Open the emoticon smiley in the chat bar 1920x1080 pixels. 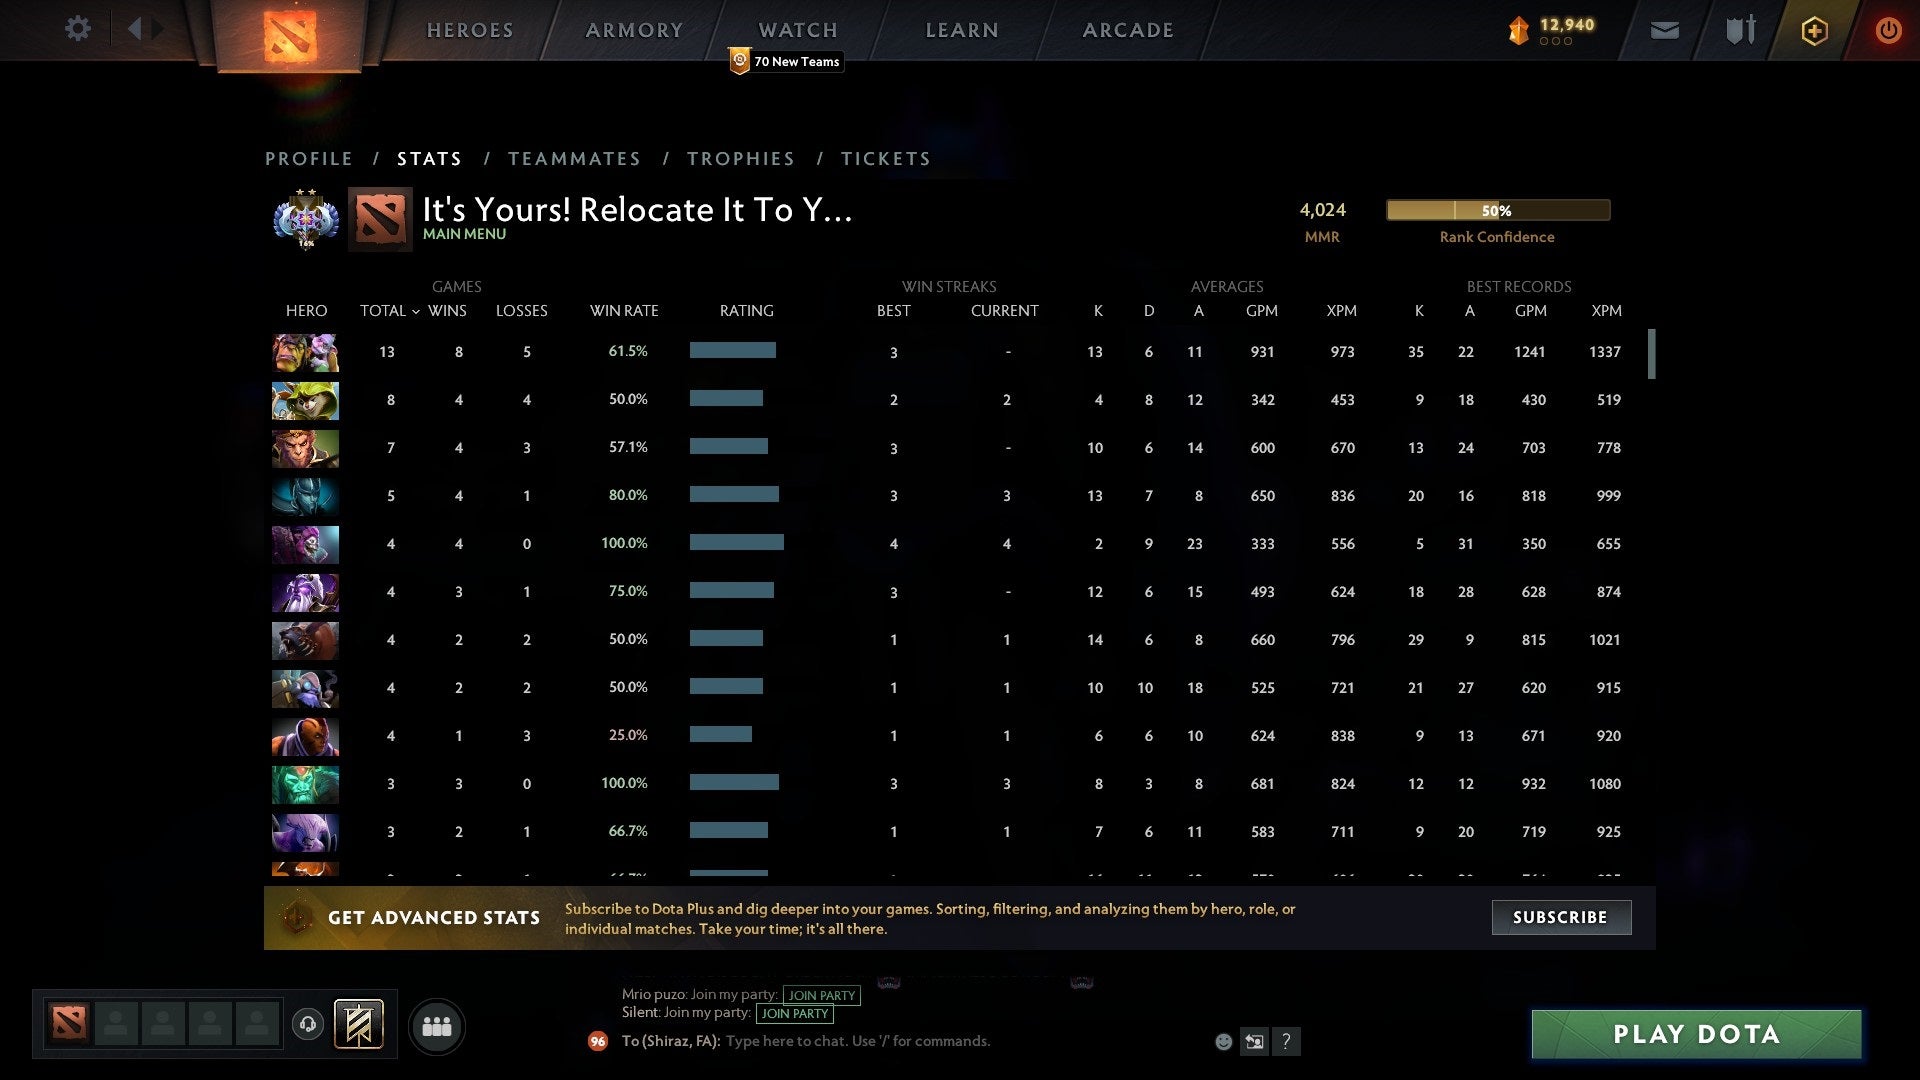point(1223,1041)
